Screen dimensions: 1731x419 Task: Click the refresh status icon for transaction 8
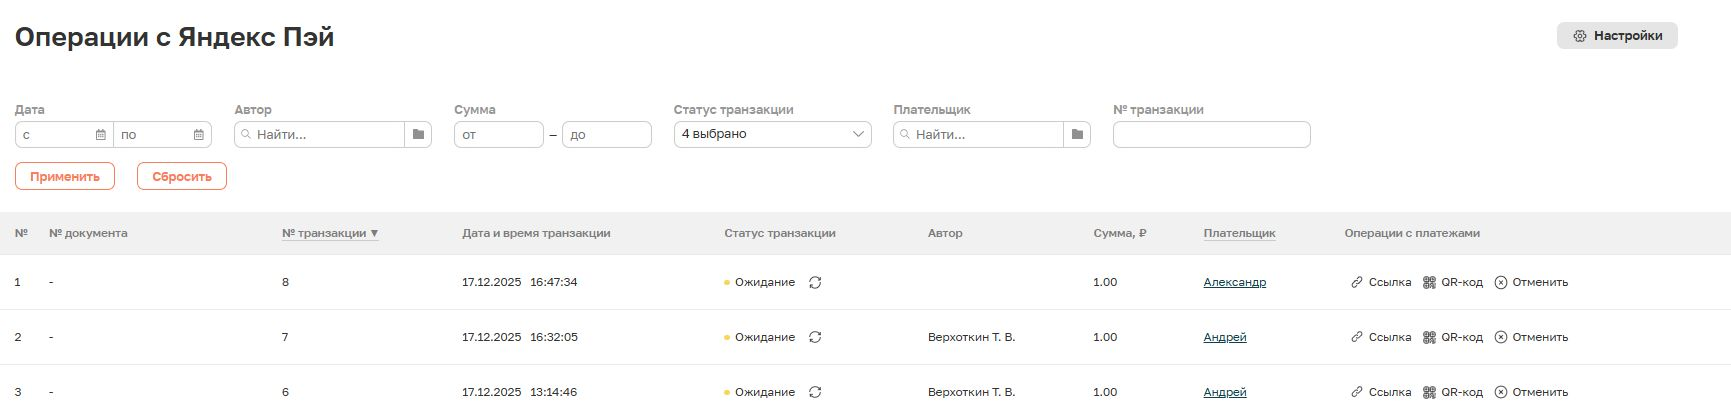815,283
